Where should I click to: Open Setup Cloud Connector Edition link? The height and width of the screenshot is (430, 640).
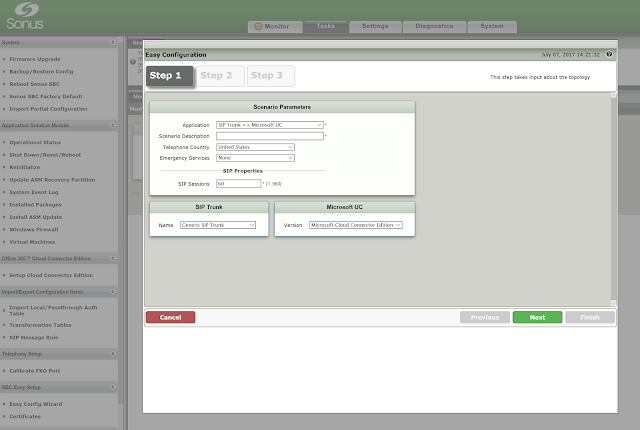pyautogui.click(x=51, y=275)
